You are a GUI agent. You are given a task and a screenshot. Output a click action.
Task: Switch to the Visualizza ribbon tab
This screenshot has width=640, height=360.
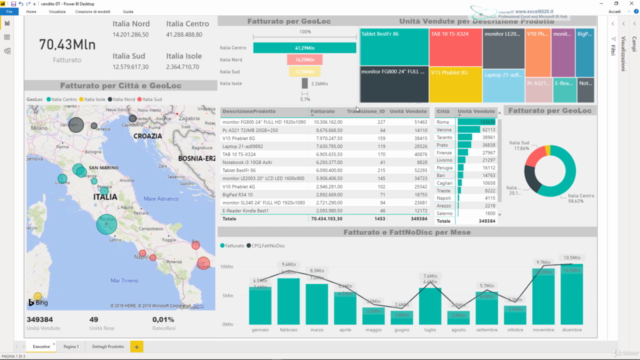click(57, 11)
